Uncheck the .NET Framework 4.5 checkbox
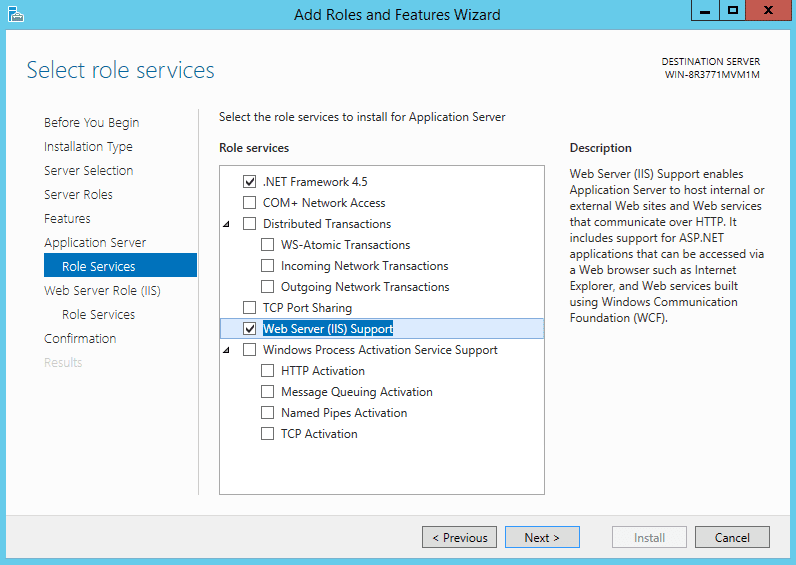The image size is (796, 565). (249, 181)
